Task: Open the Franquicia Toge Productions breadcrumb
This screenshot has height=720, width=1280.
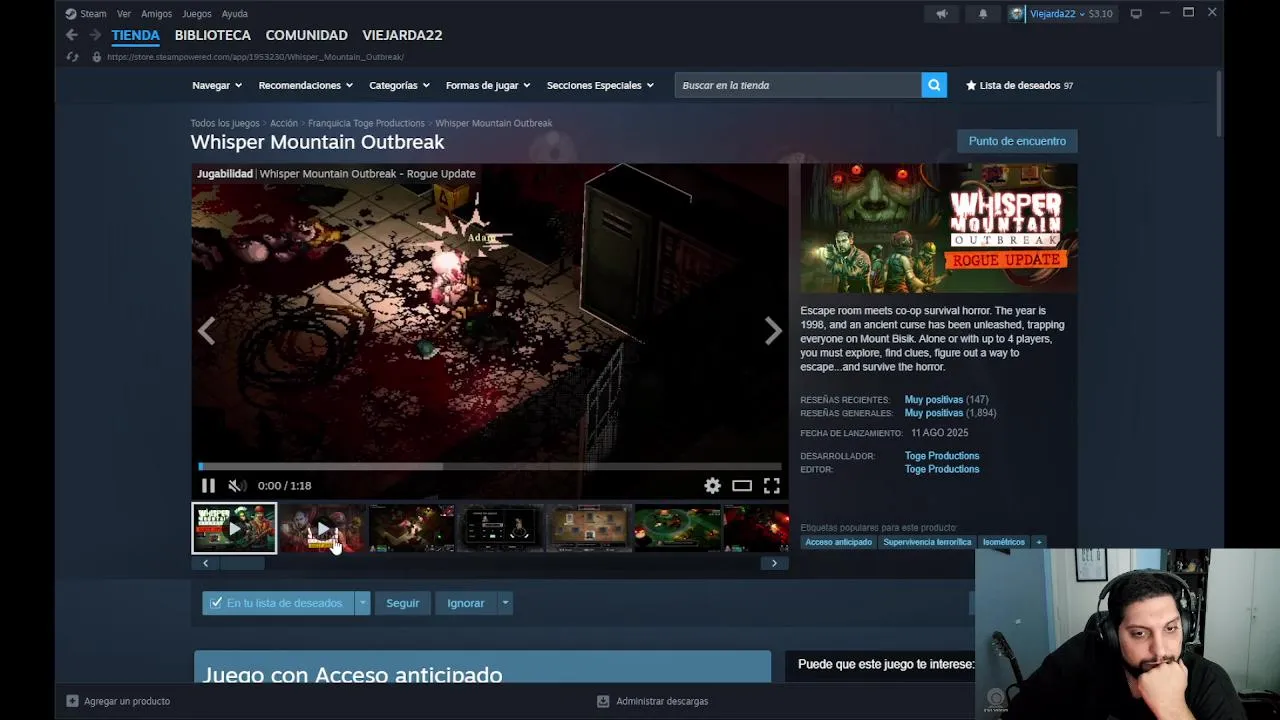Action: [x=366, y=123]
